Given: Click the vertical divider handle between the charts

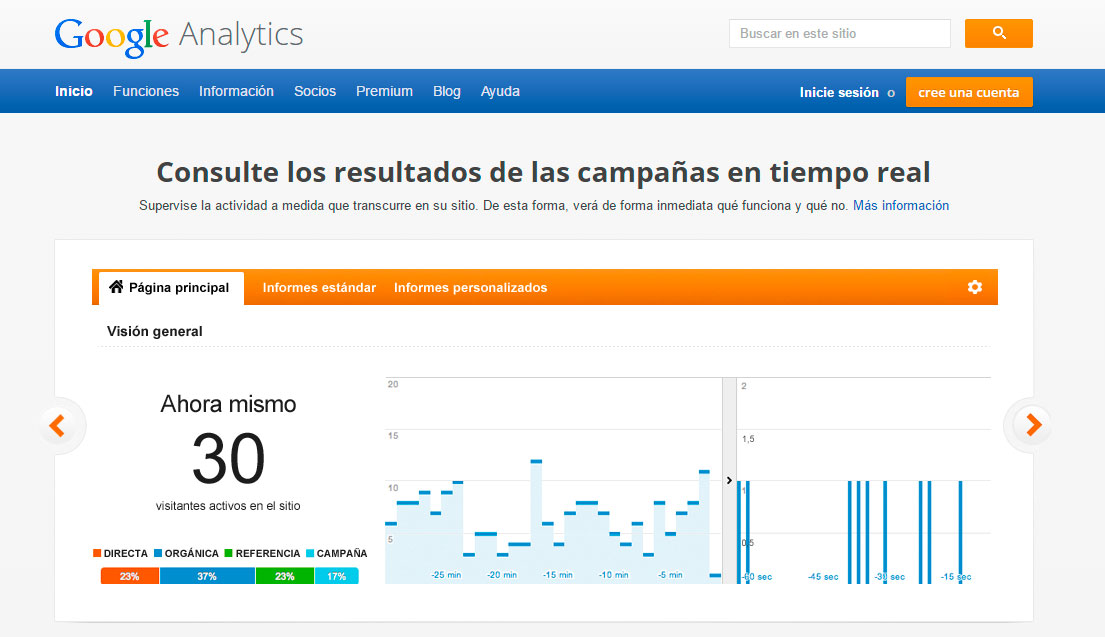Looking at the screenshot, I should 729,480.
